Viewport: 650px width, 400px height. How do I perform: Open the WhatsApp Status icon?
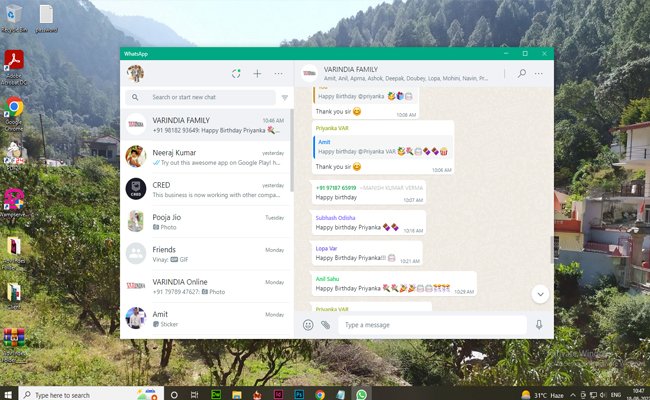(236, 73)
